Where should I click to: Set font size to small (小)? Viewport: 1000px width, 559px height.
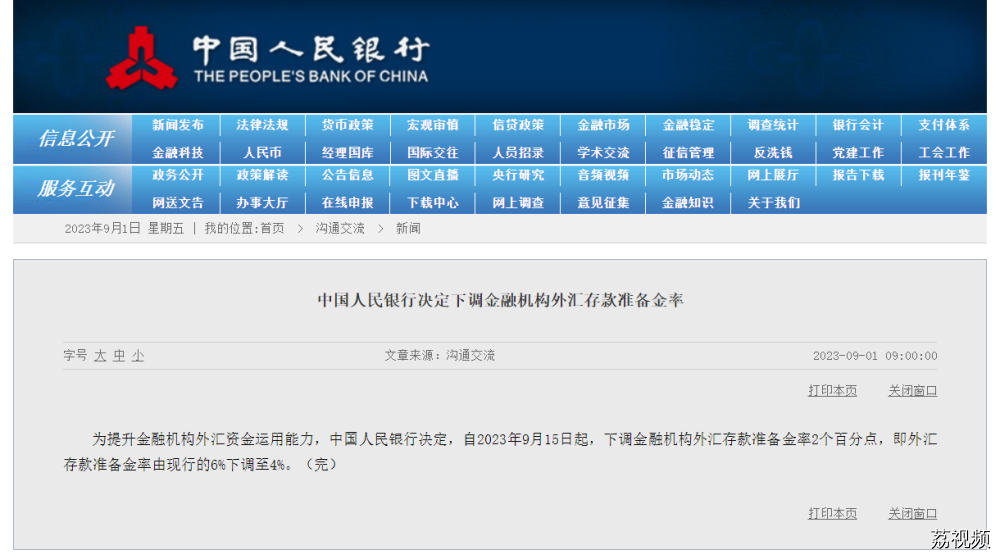[x=138, y=356]
